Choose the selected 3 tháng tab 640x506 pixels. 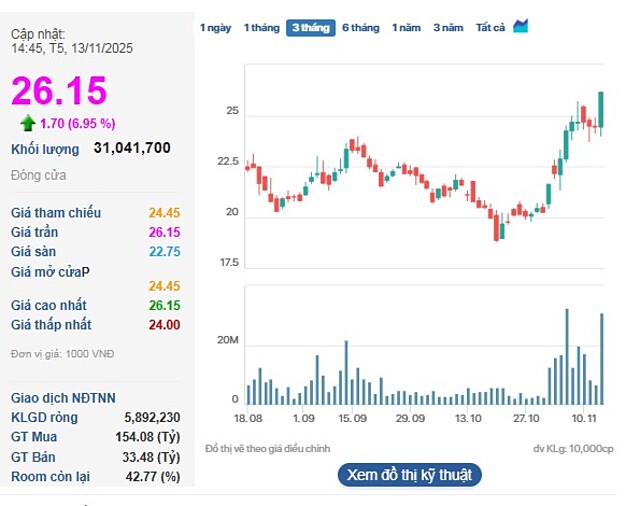coord(310,28)
